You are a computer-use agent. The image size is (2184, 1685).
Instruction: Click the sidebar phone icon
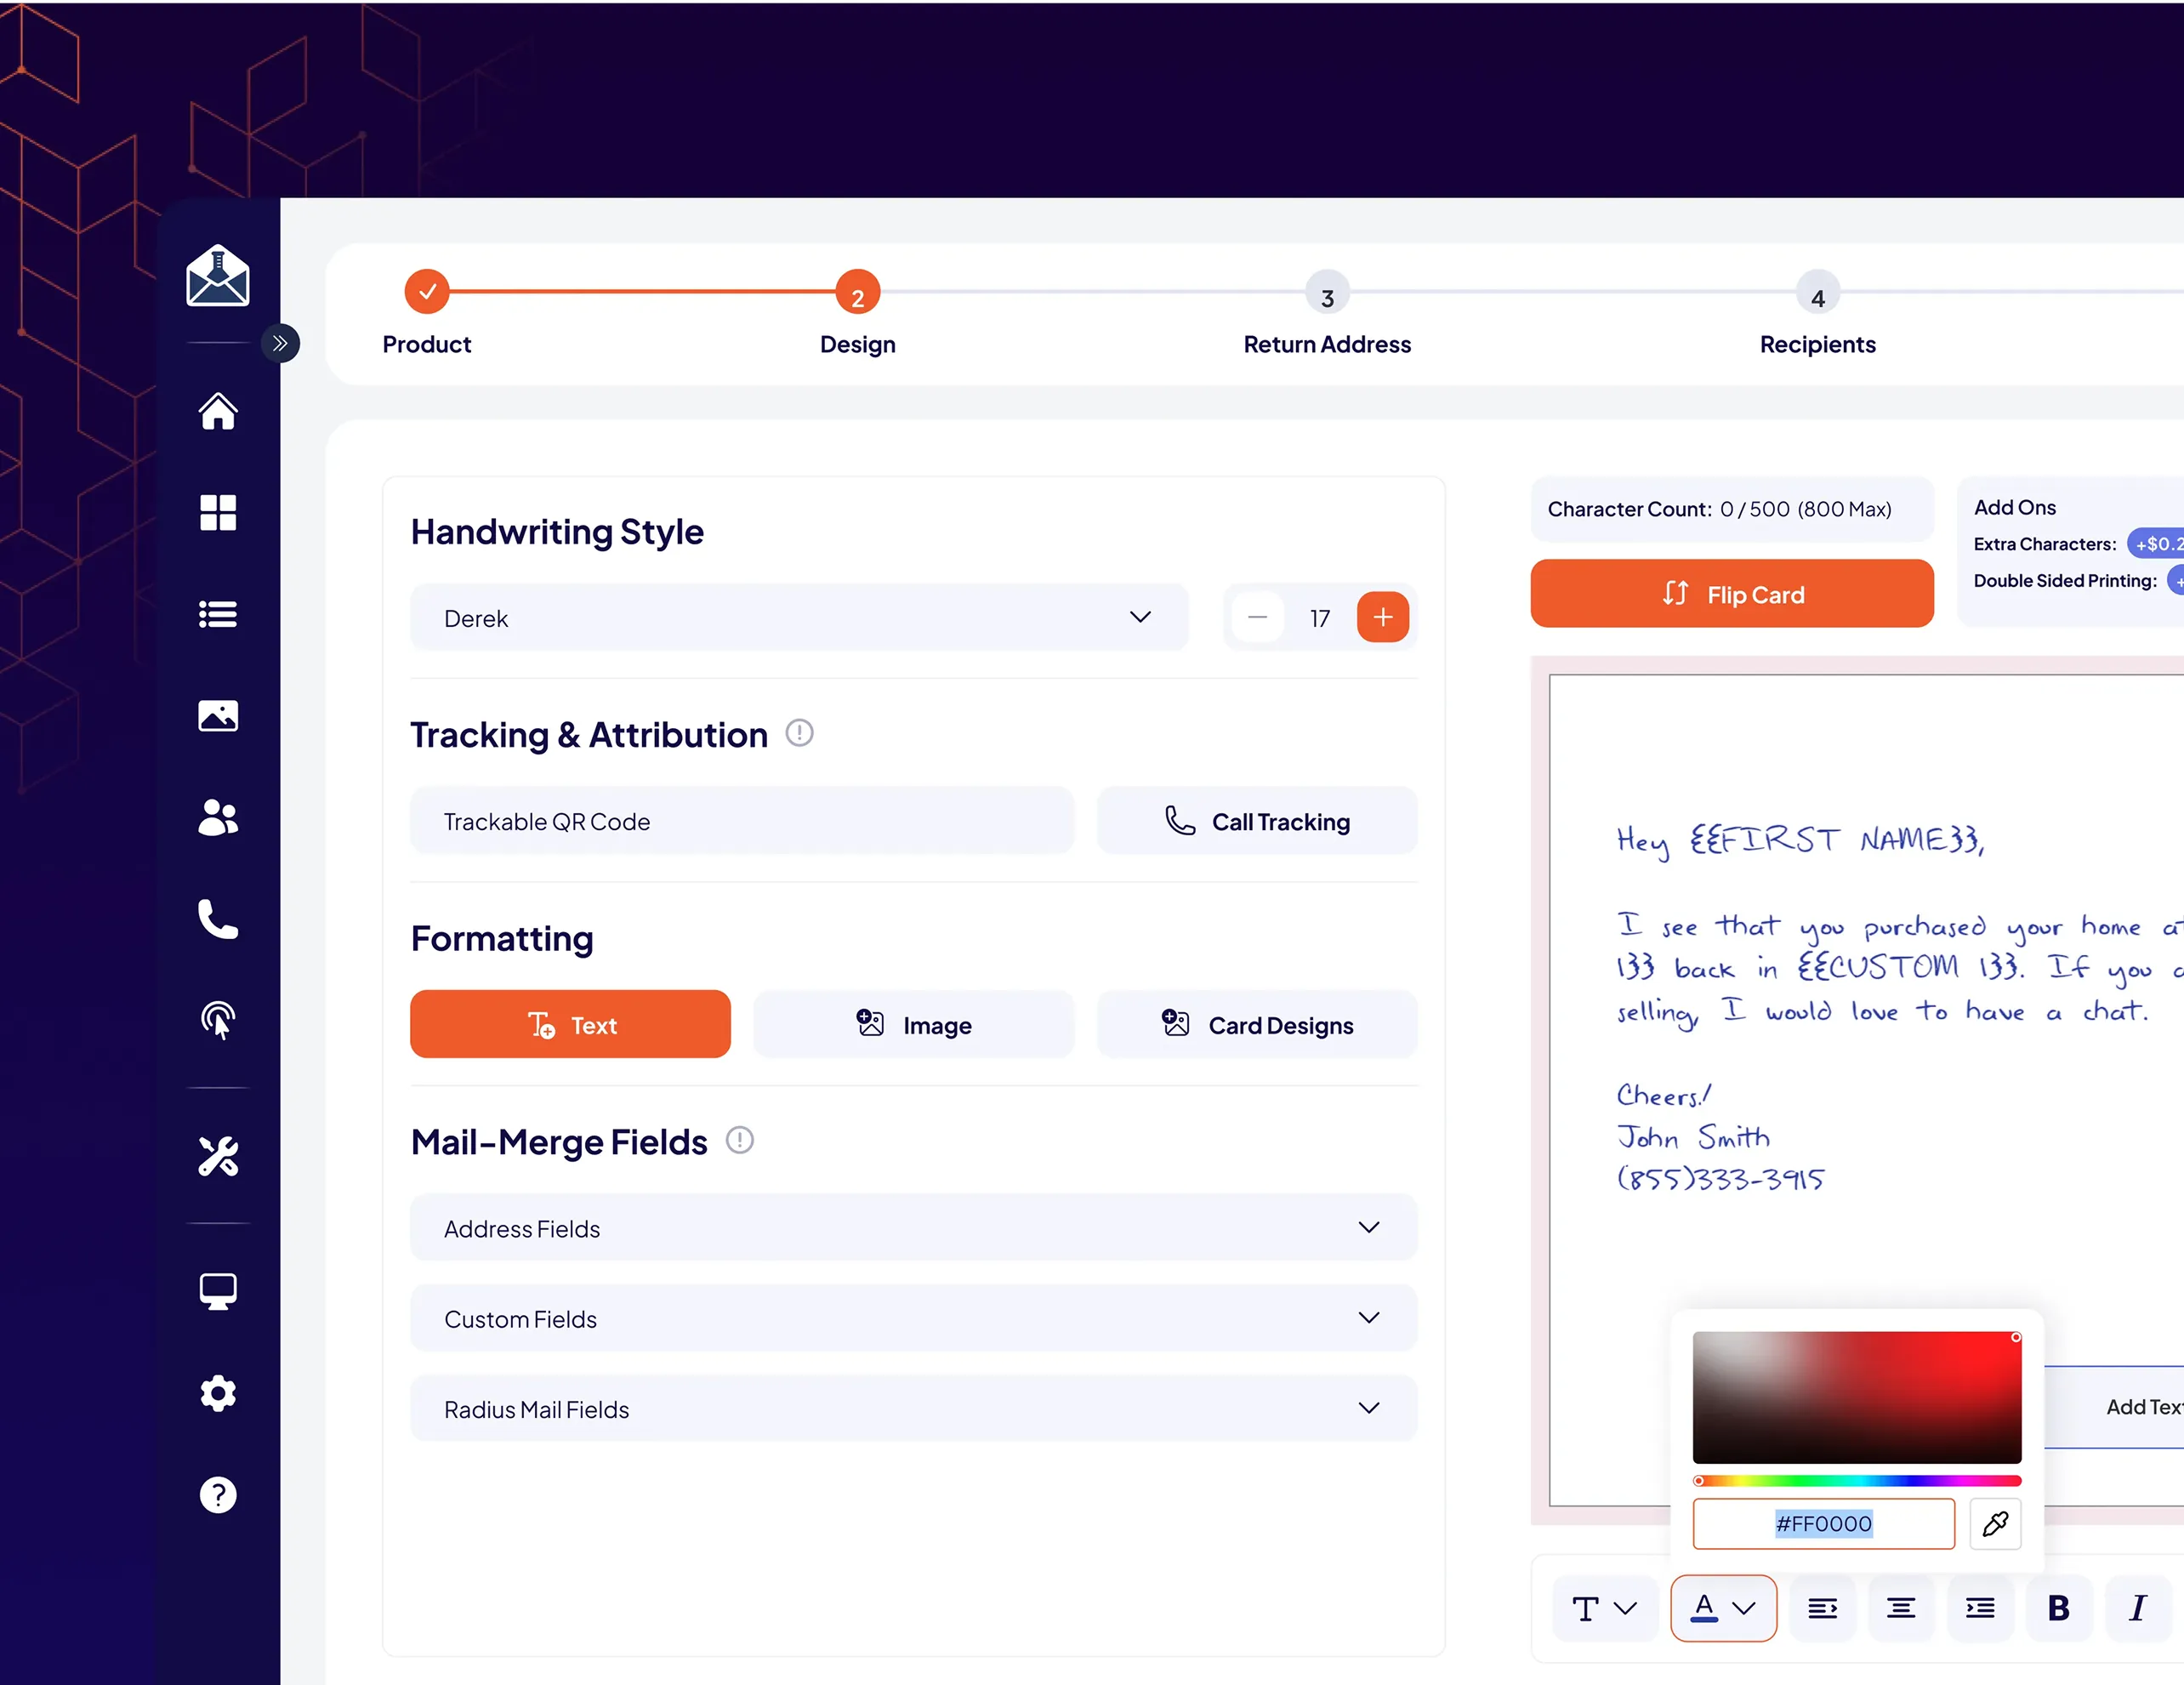pos(217,918)
